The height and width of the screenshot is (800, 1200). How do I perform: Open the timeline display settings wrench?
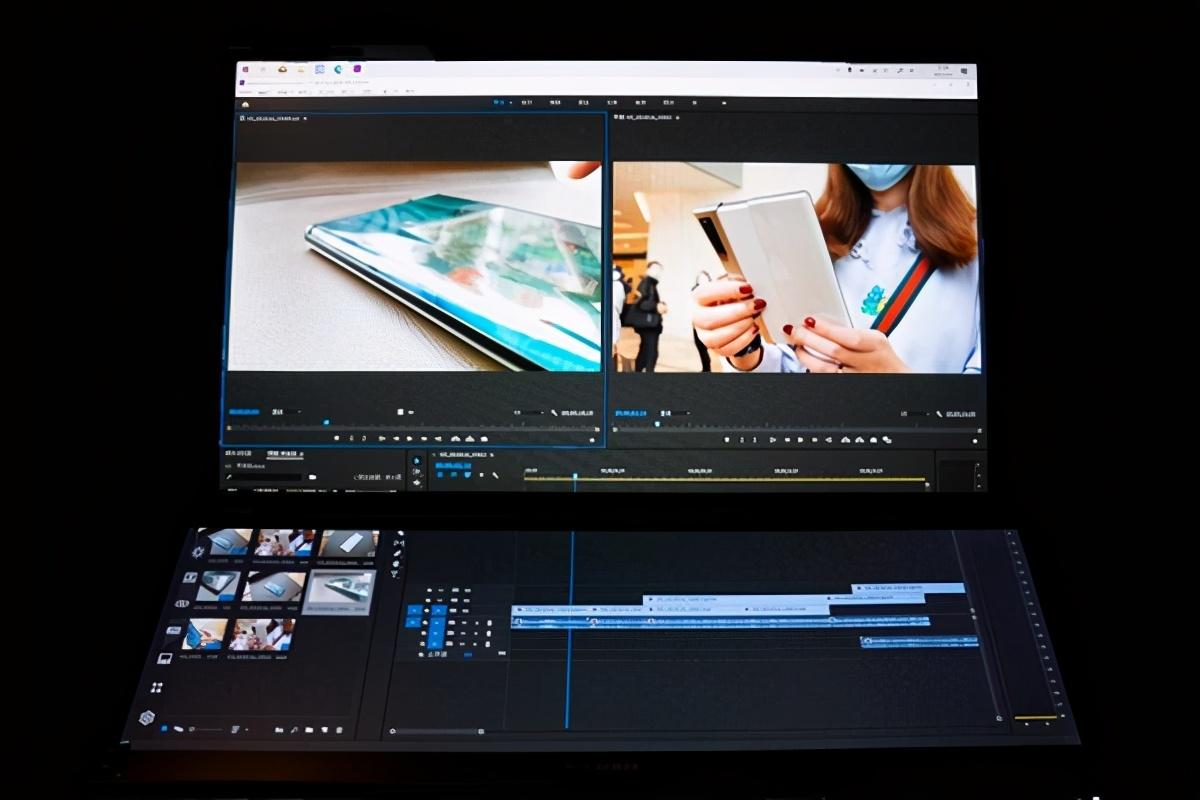(496, 474)
